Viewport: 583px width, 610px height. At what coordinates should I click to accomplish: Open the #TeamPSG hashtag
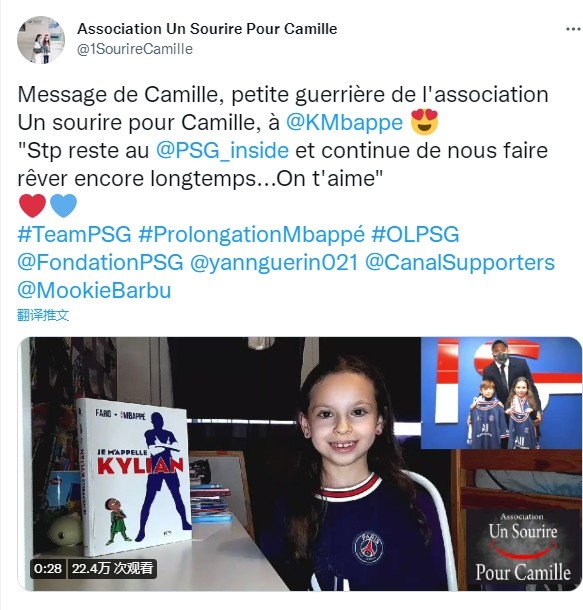[75, 235]
